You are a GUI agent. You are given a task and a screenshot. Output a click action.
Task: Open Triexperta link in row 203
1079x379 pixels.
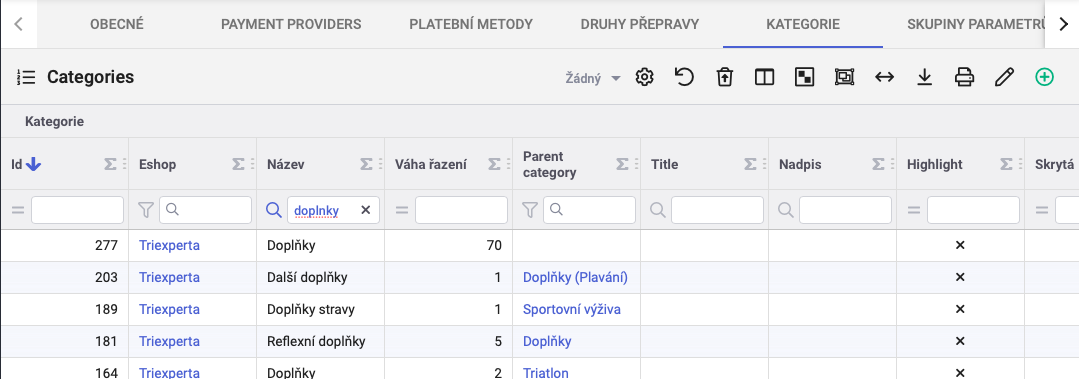pos(169,277)
